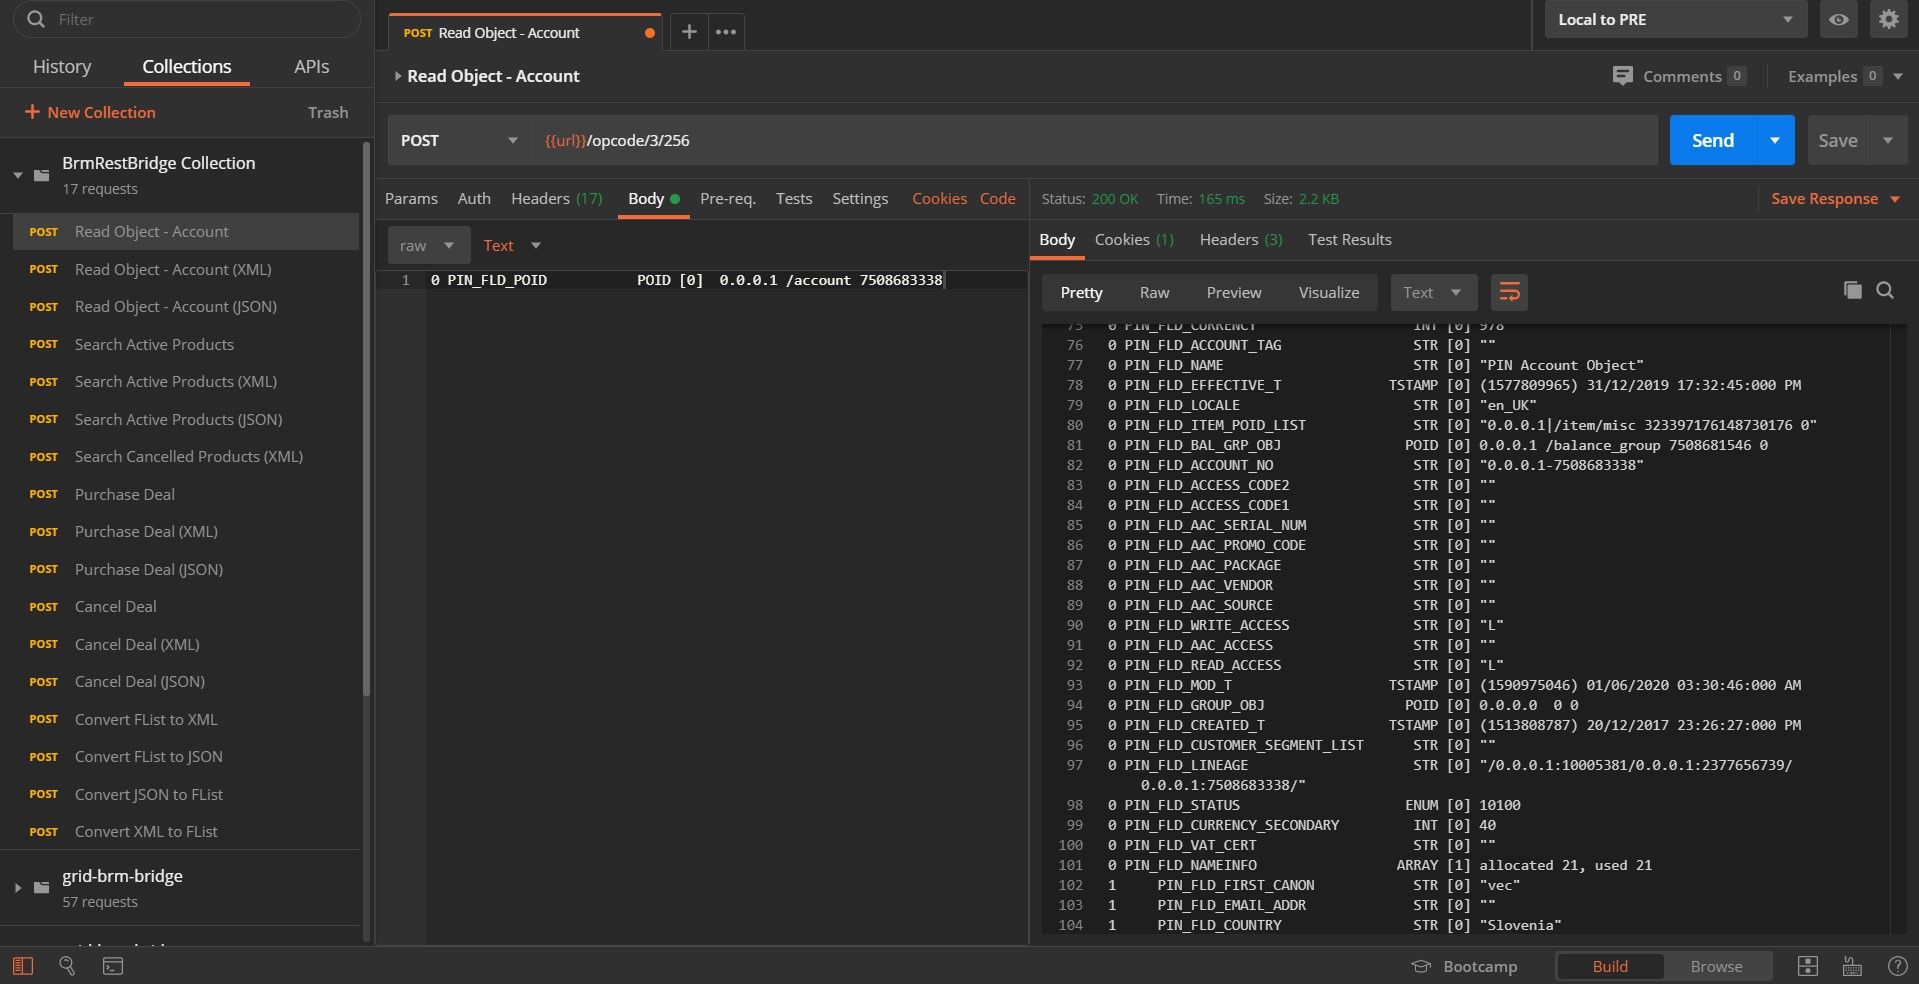Toggle the sidebar visibility icon
This screenshot has height=984, width=1919.
pos(22,966)
